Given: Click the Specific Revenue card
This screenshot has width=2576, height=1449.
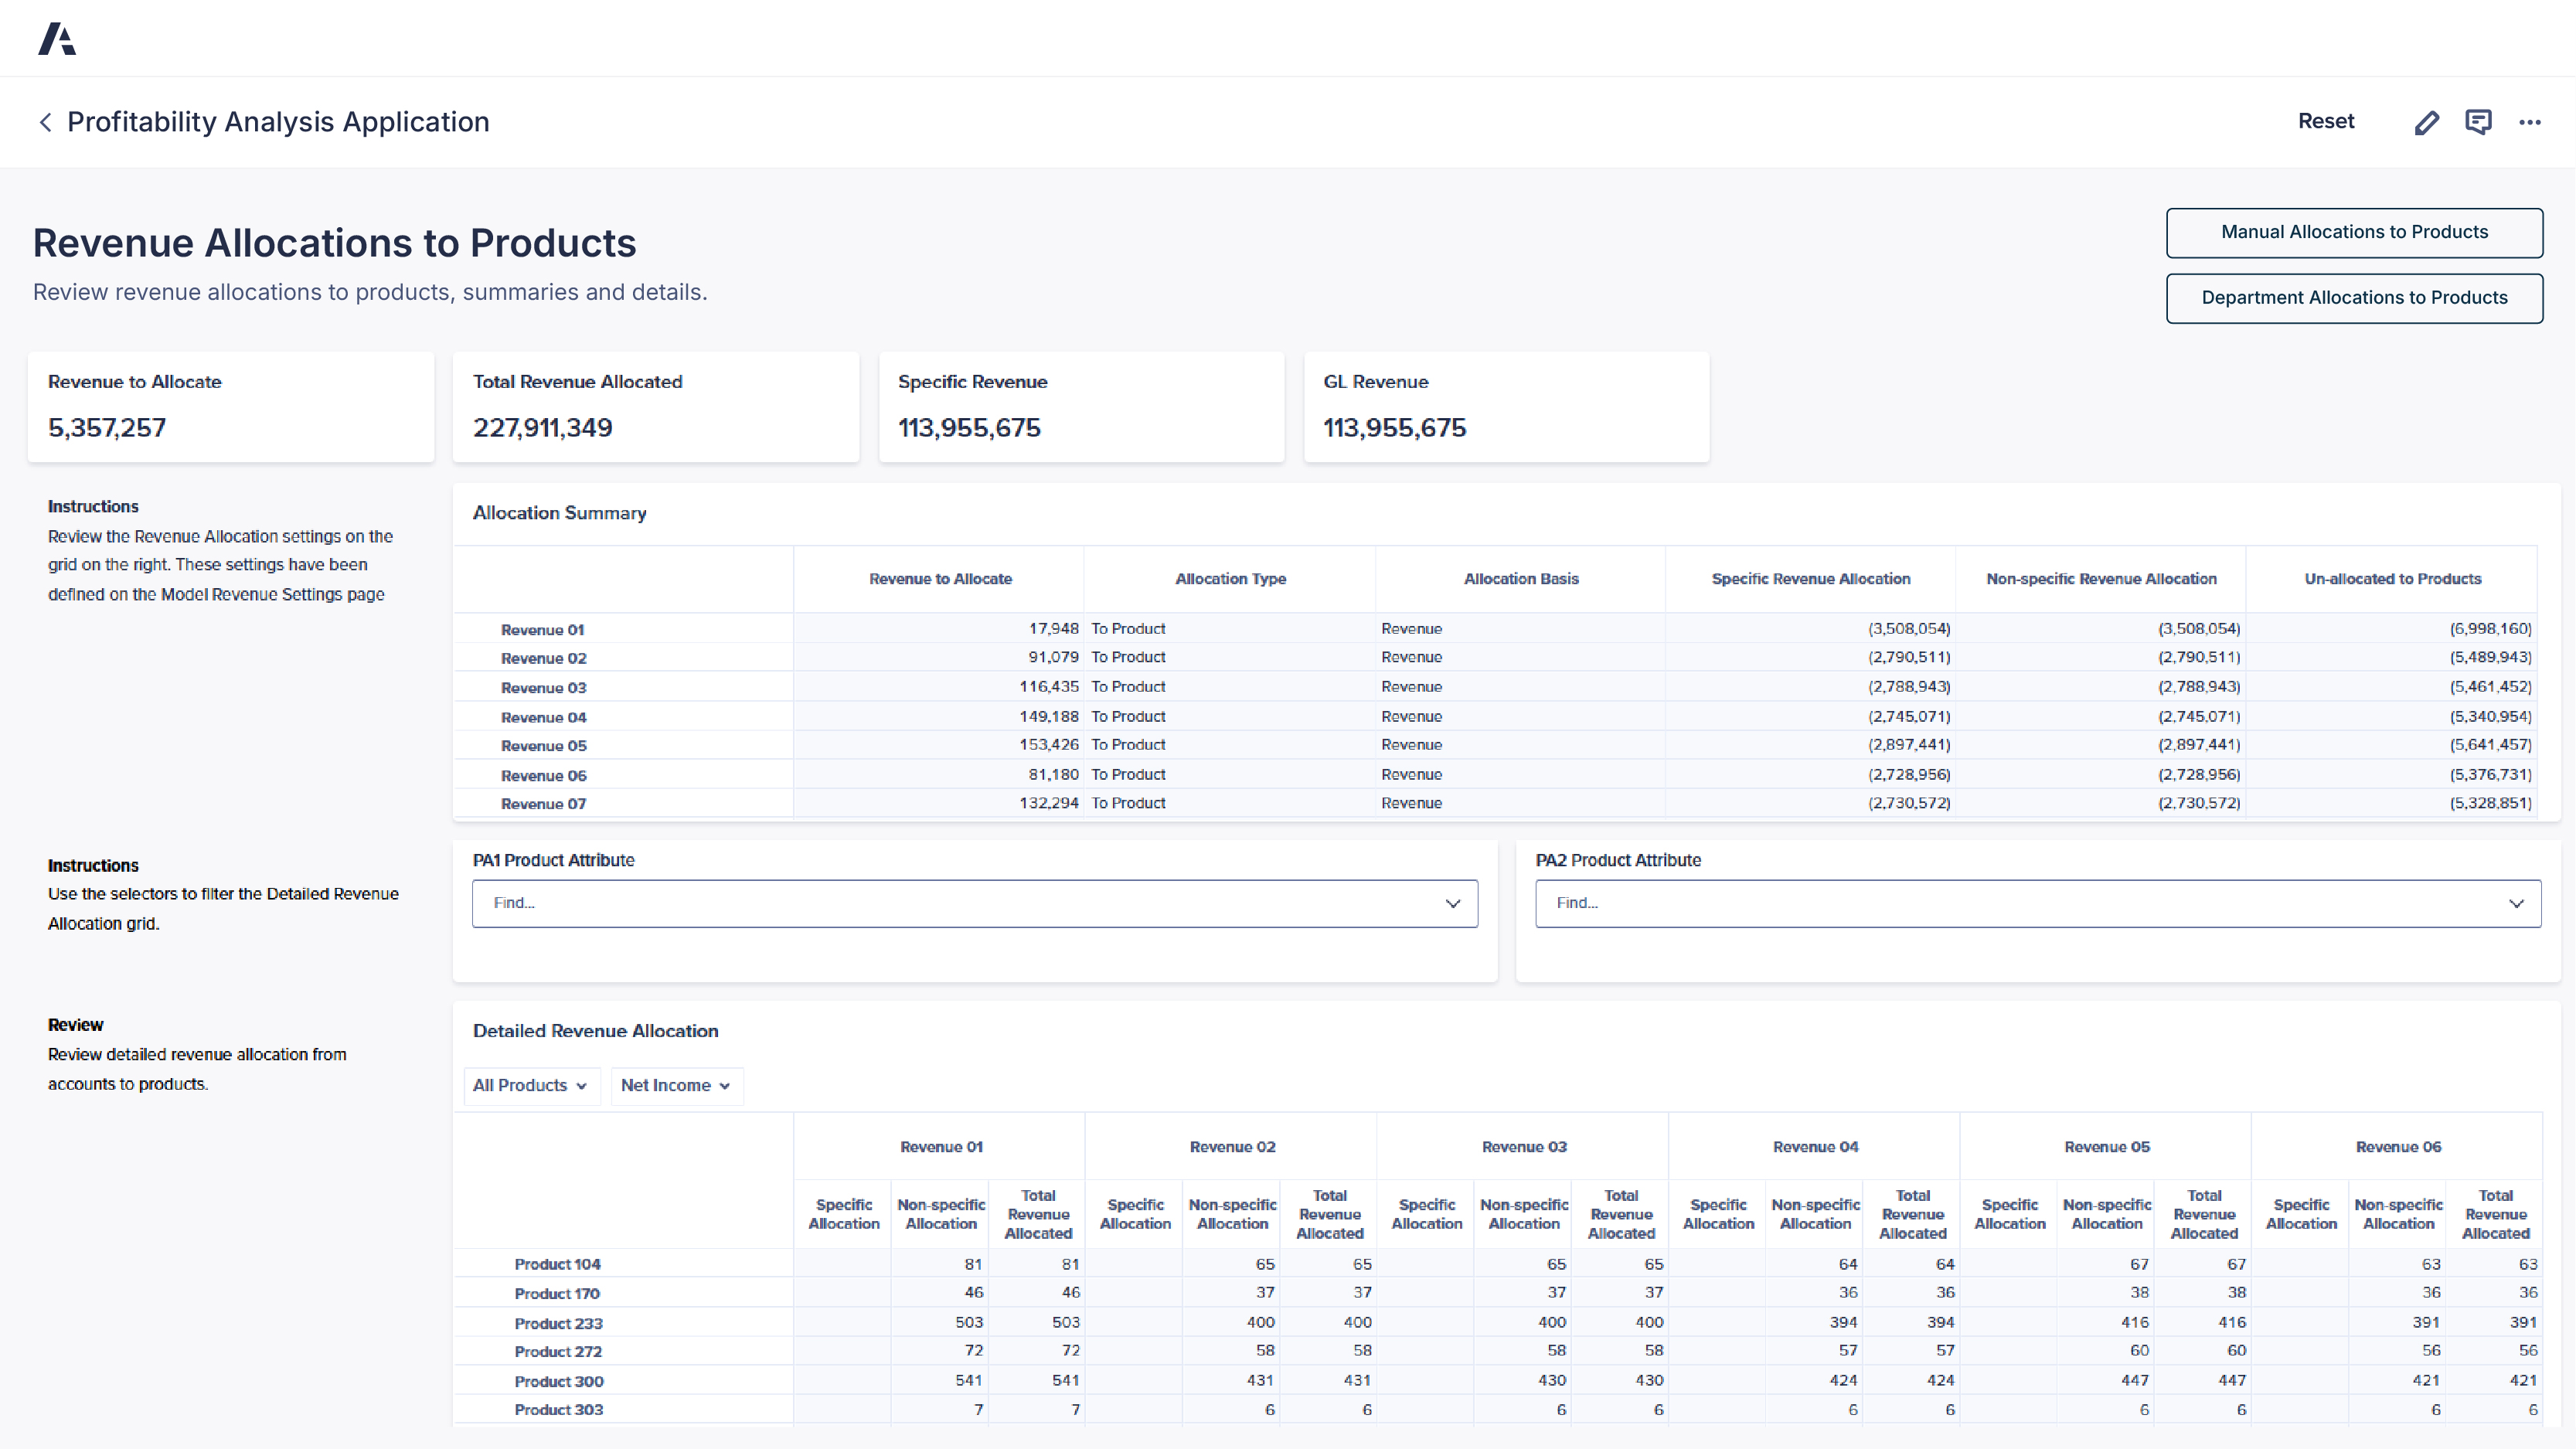Looking at the screenshot, I should (x=1081, y=407).
